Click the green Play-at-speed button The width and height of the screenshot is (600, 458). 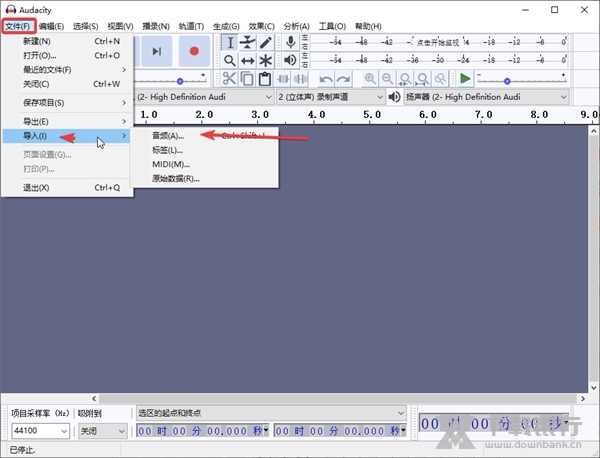coord(465,79)
